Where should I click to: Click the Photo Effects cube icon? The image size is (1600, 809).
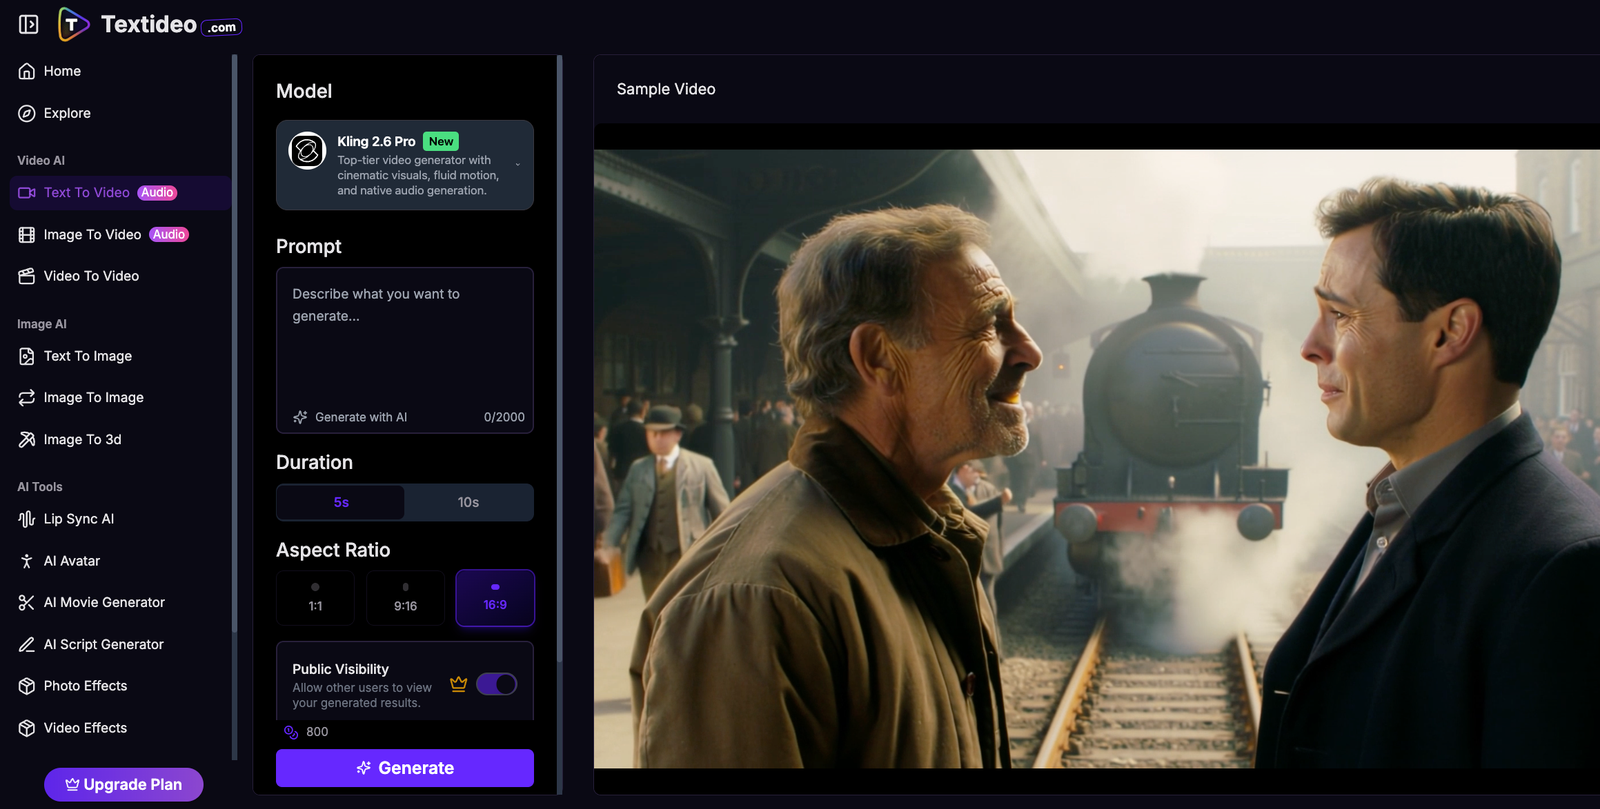[x=27, y=686]
